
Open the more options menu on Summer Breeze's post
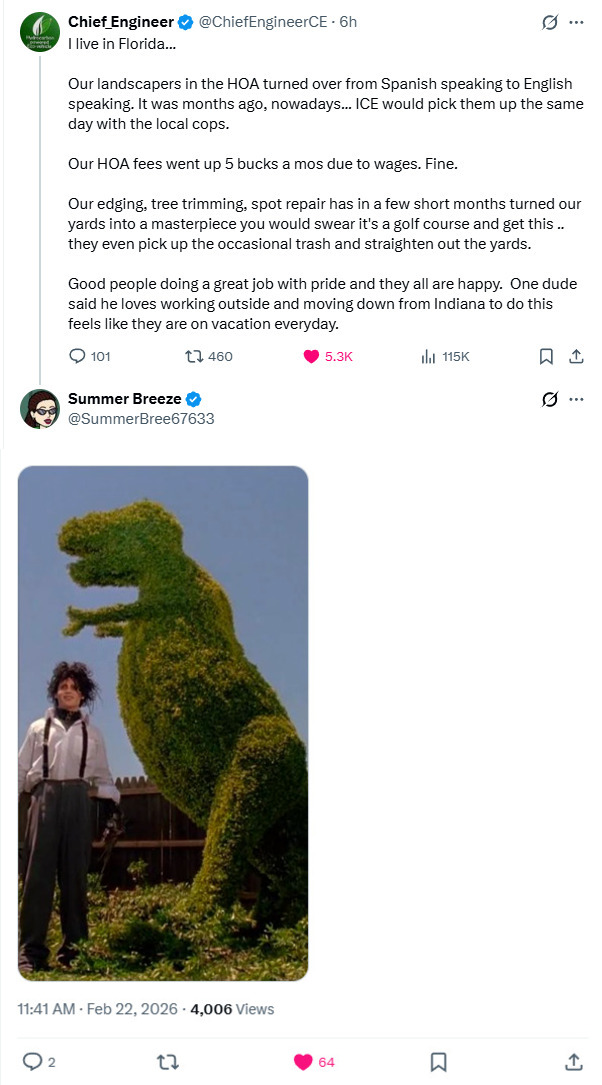(x=576, y=400)
